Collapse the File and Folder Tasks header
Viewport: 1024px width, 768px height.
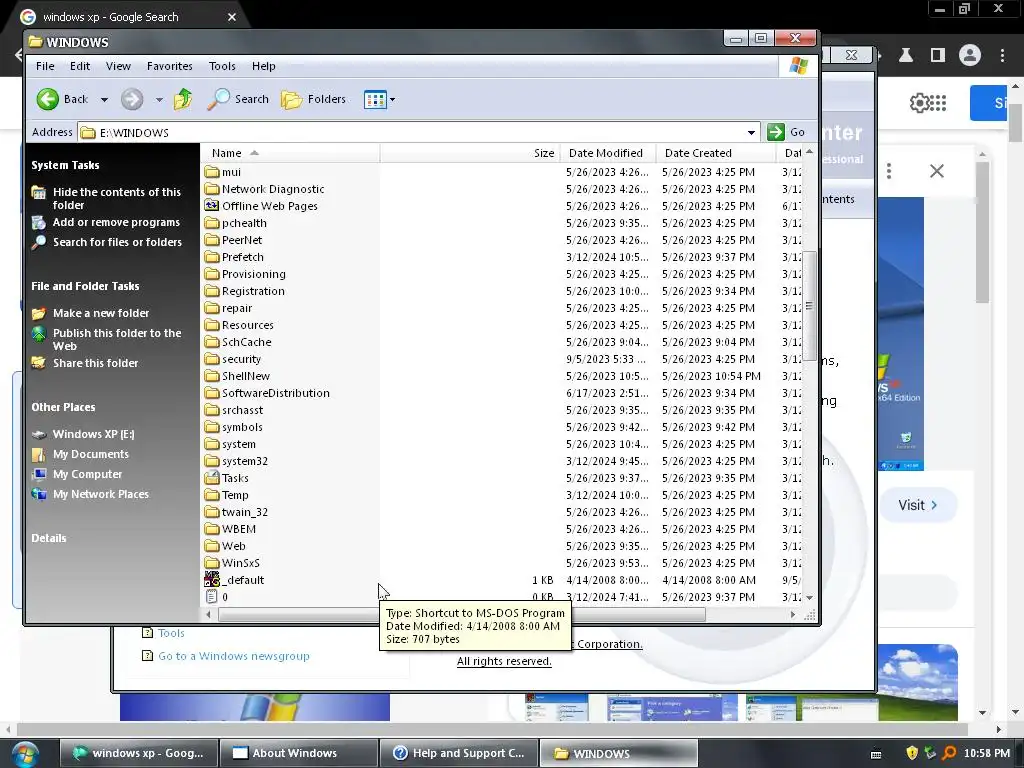pos(85,286)
